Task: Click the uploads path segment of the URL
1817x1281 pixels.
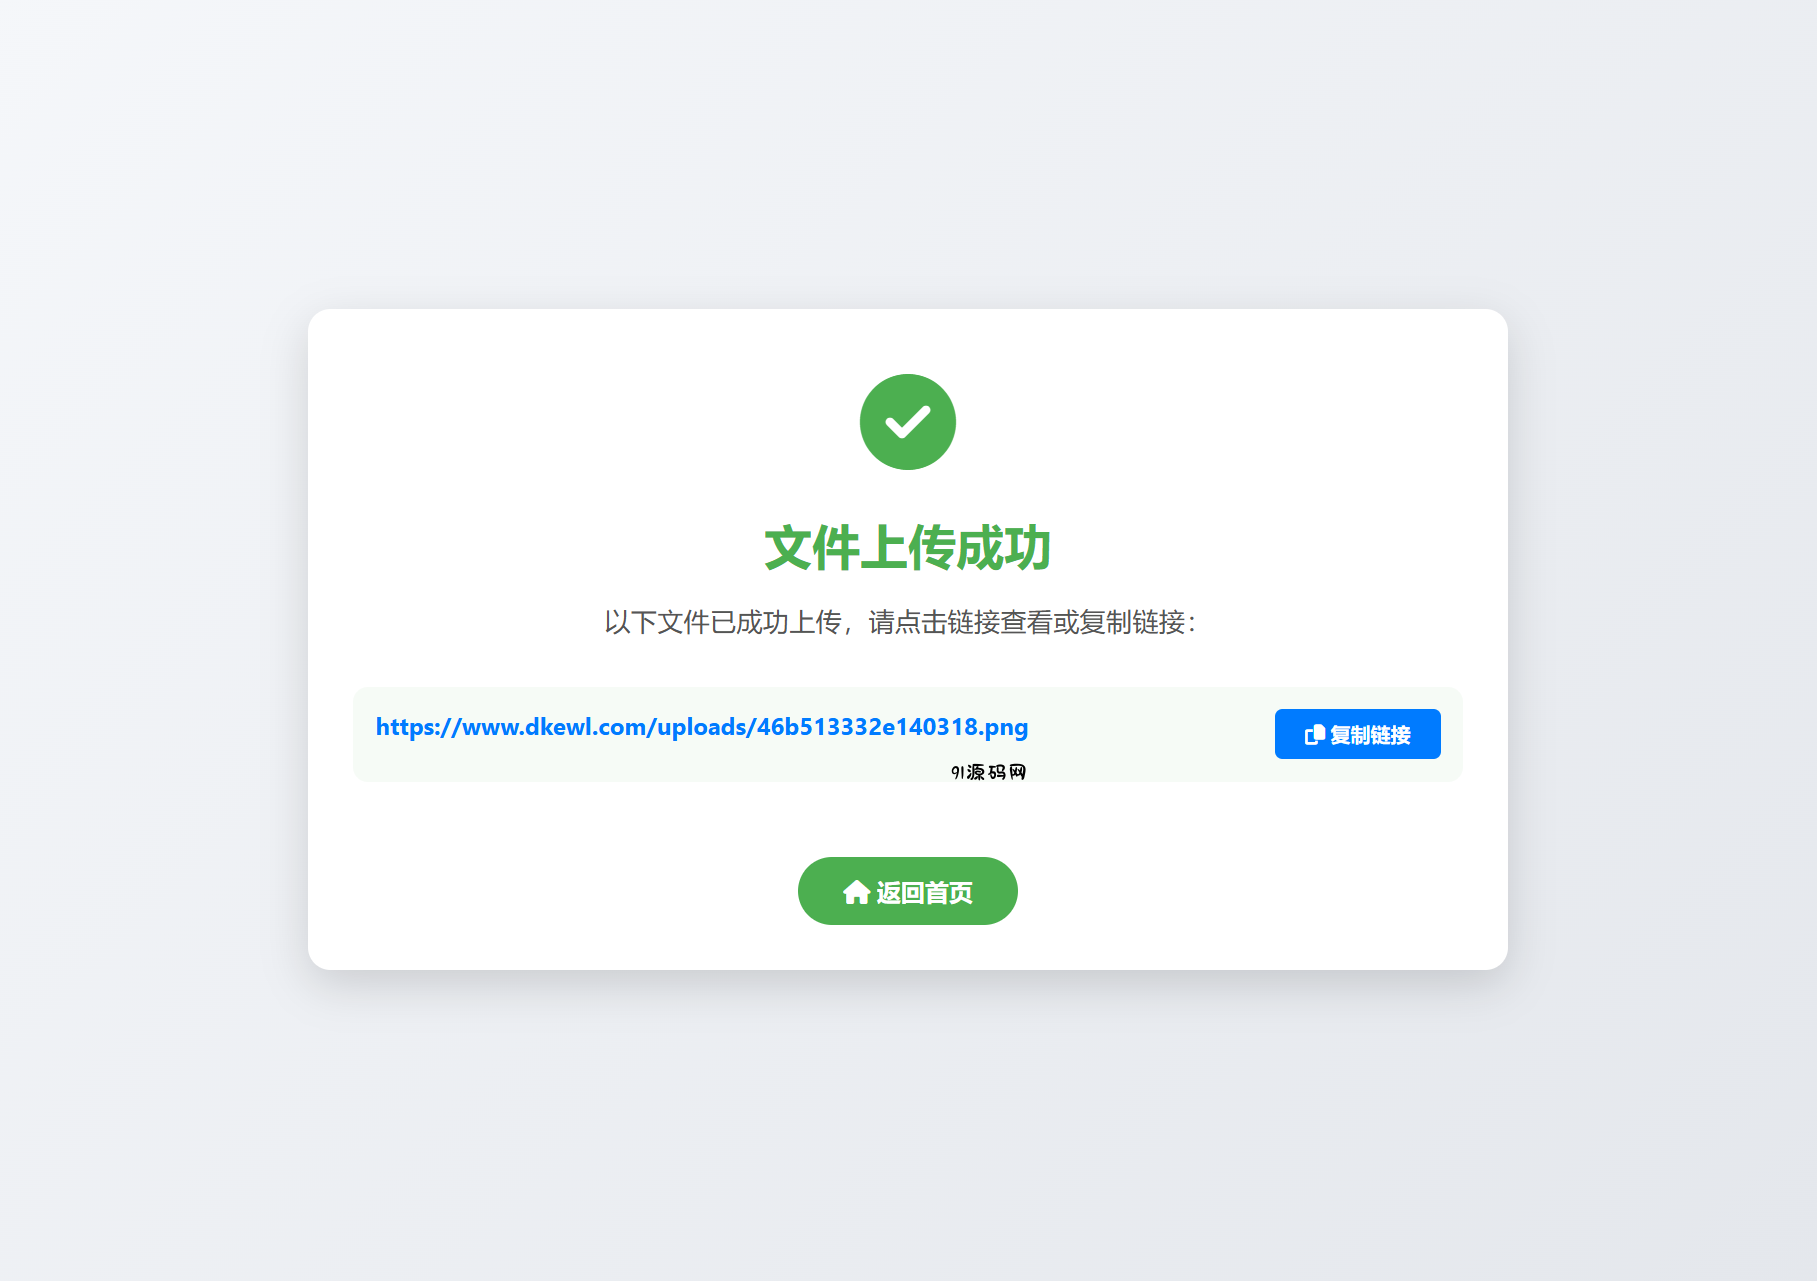Action: click(701, 727)
